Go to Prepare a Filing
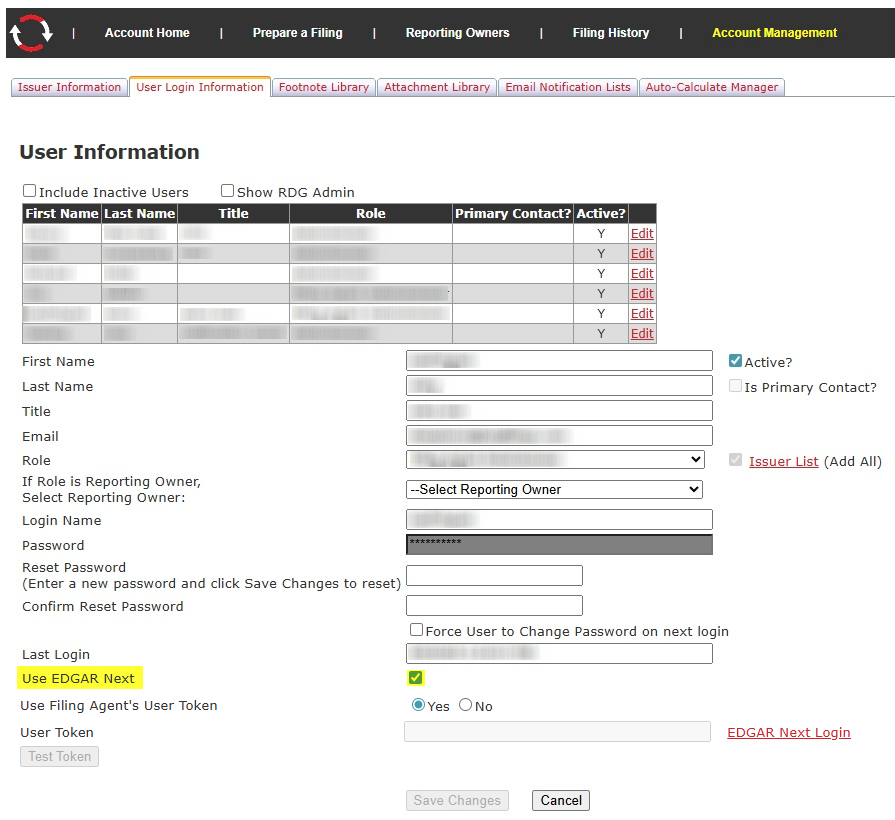This screenshot has width=895, height=820. click(297, 33)
